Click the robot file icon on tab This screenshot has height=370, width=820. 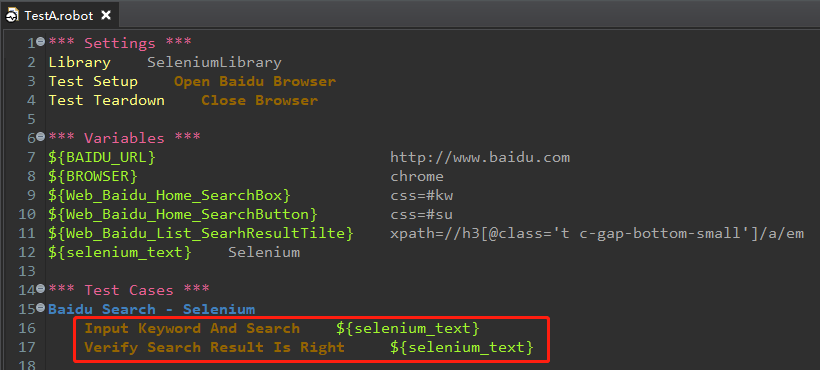click(12, 16)
